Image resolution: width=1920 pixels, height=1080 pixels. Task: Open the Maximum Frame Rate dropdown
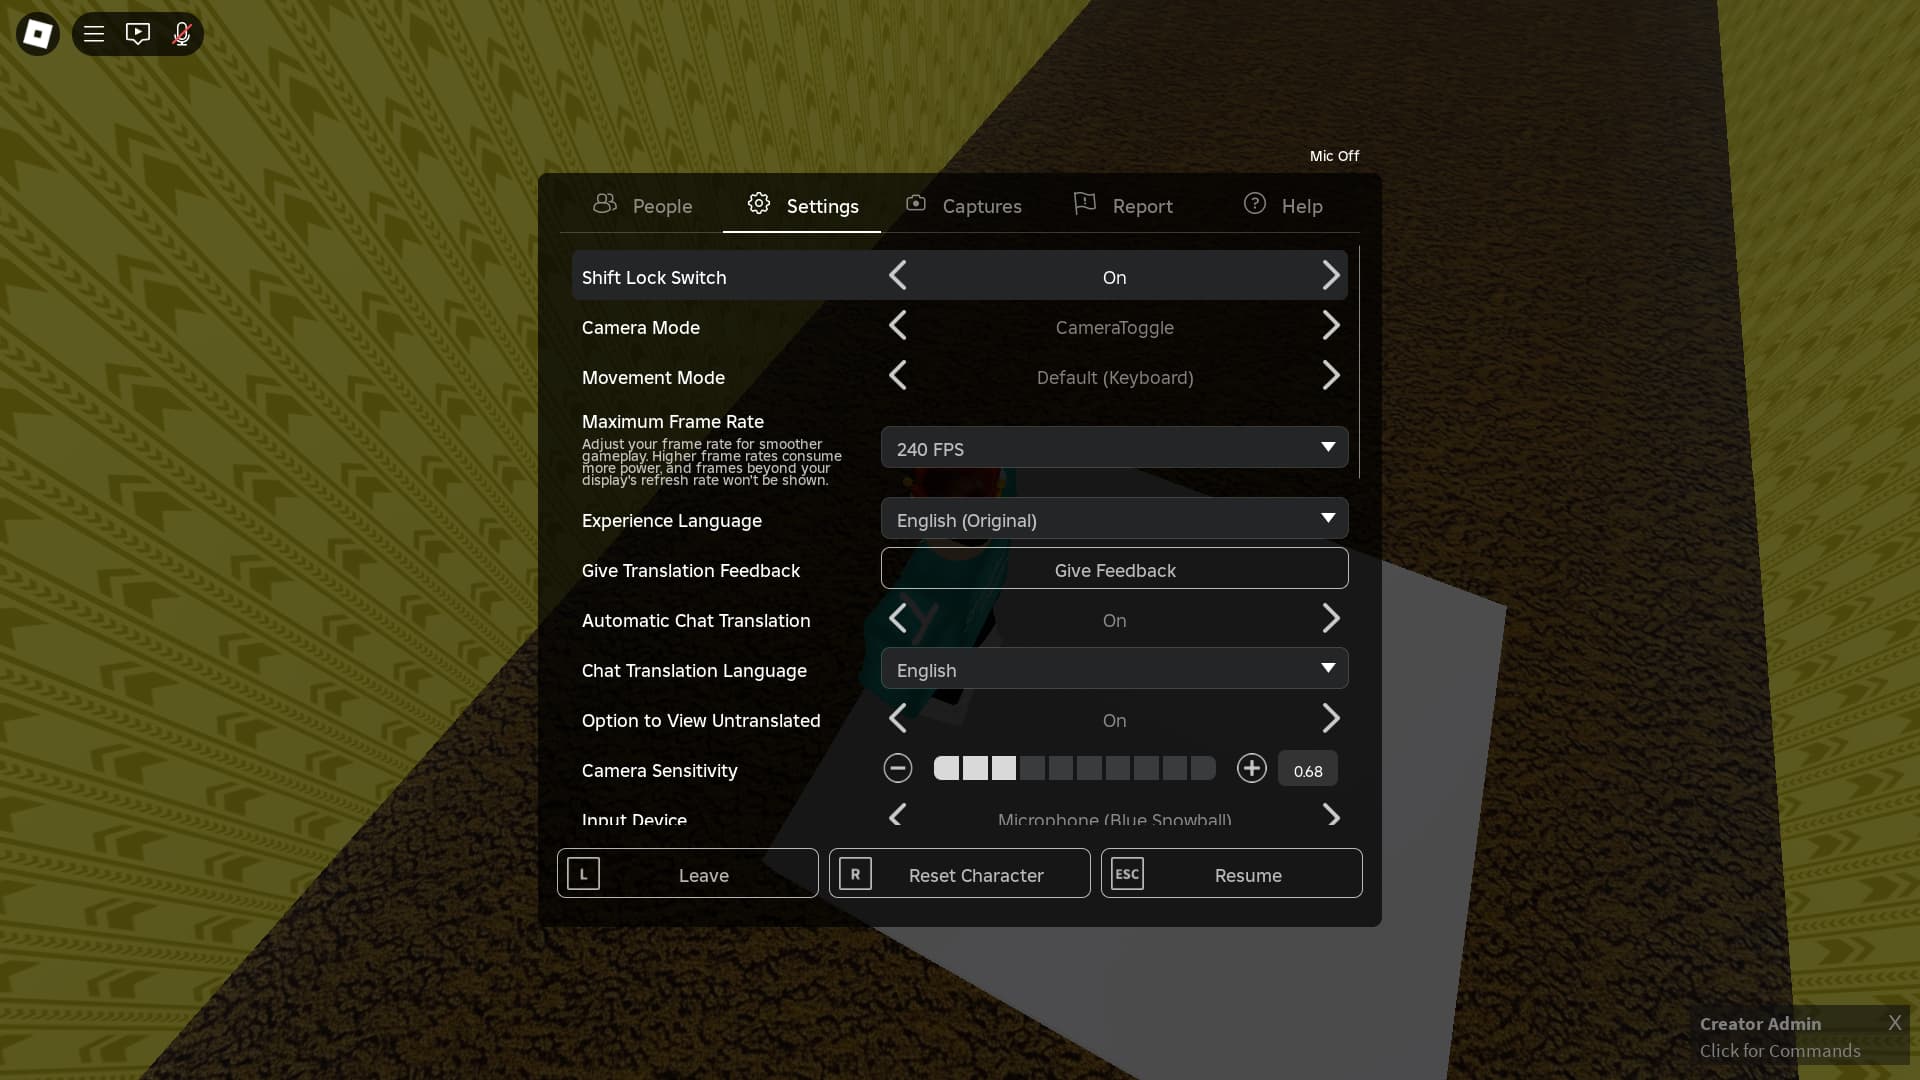click(x=1113, y=447)
